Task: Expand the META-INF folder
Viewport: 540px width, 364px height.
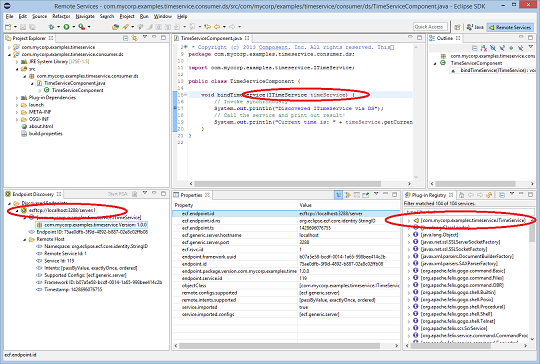Action: pos(17,112)
